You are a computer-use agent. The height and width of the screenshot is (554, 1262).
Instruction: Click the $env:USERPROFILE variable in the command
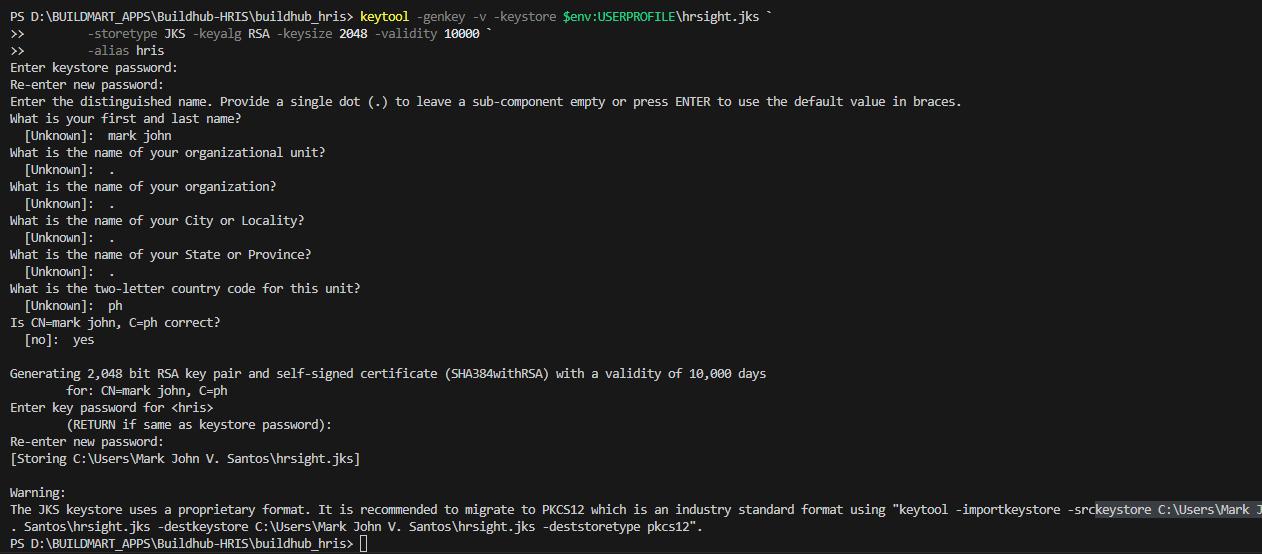click(619, 17)
